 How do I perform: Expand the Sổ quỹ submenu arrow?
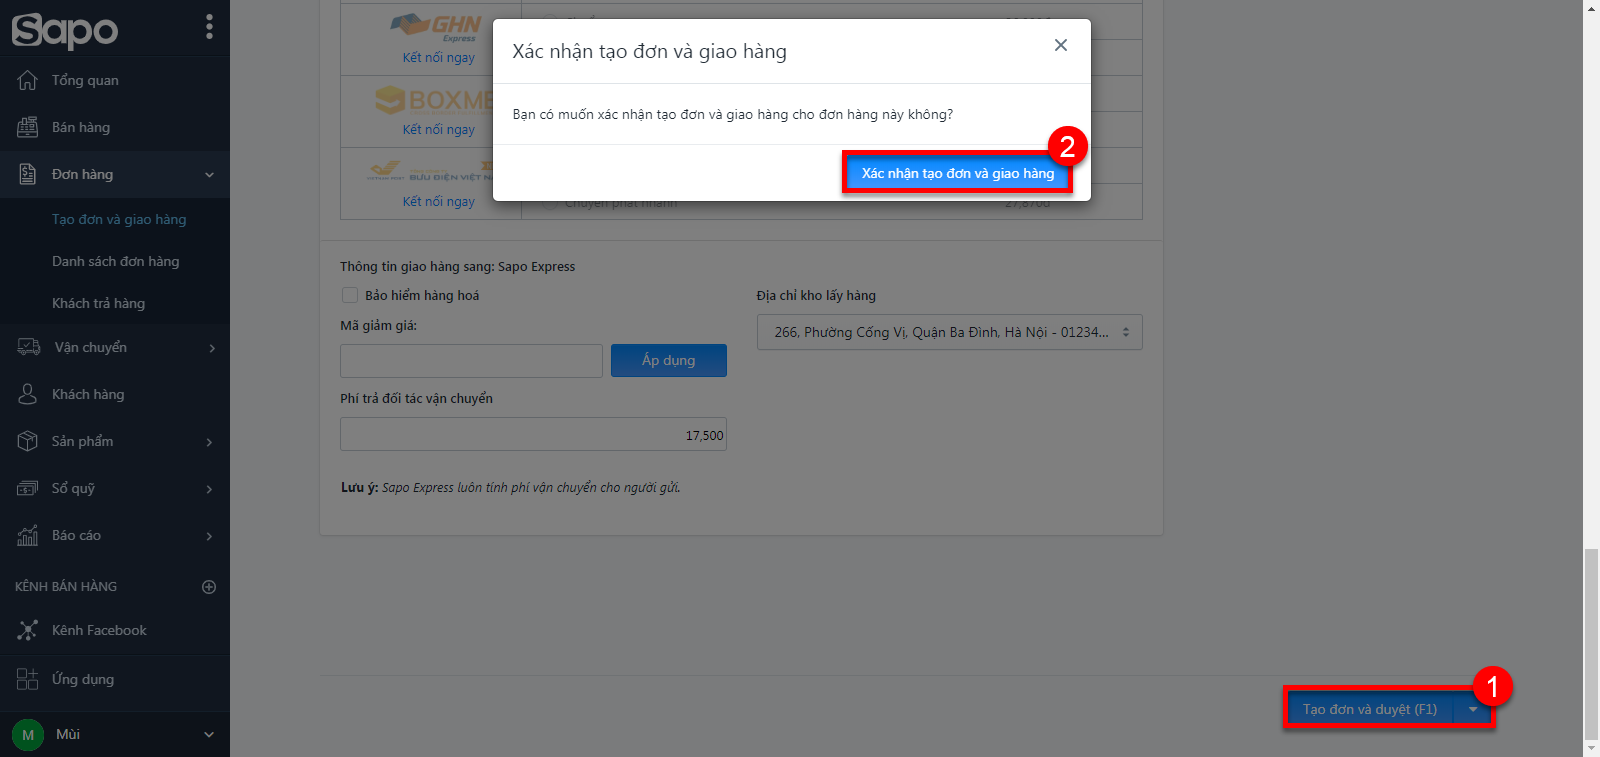(209, 489)
